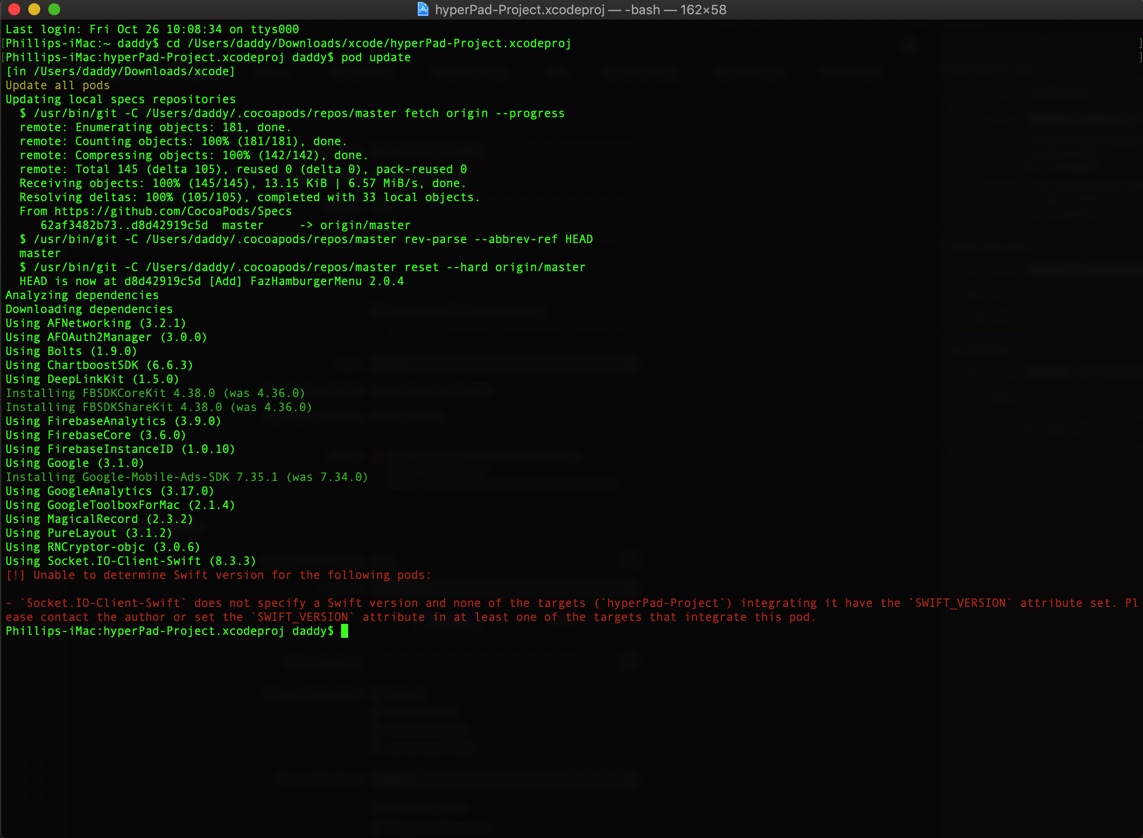
Task: Maximize the window using the green button
Action: 54,9
